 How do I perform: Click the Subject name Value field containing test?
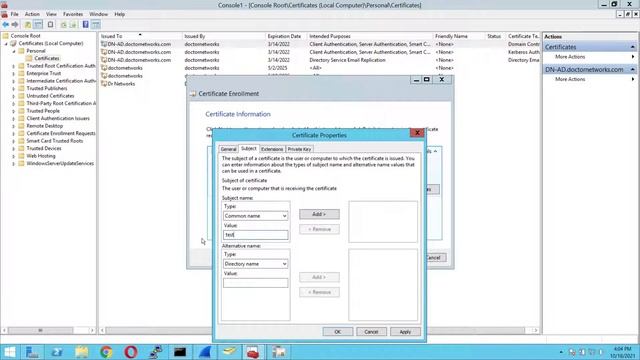click(256, 235)
